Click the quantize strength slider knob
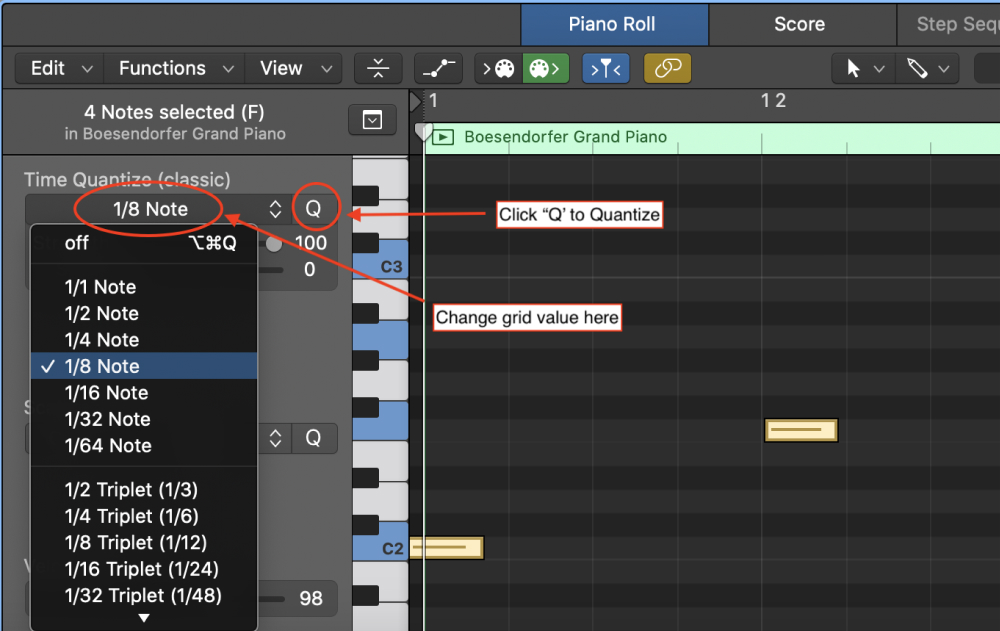This screenshot has width=1000, height=631. (x=273, y=243)
